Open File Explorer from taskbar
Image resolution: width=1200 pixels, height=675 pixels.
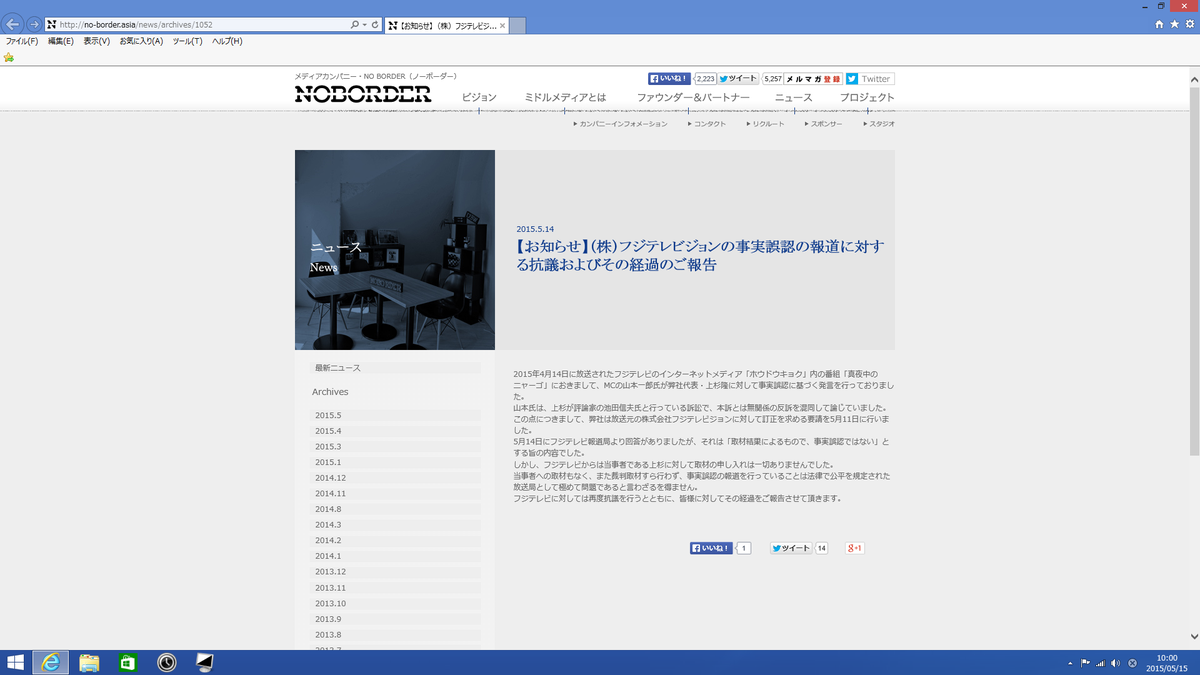pyautogui.click(x=89, y=662)
